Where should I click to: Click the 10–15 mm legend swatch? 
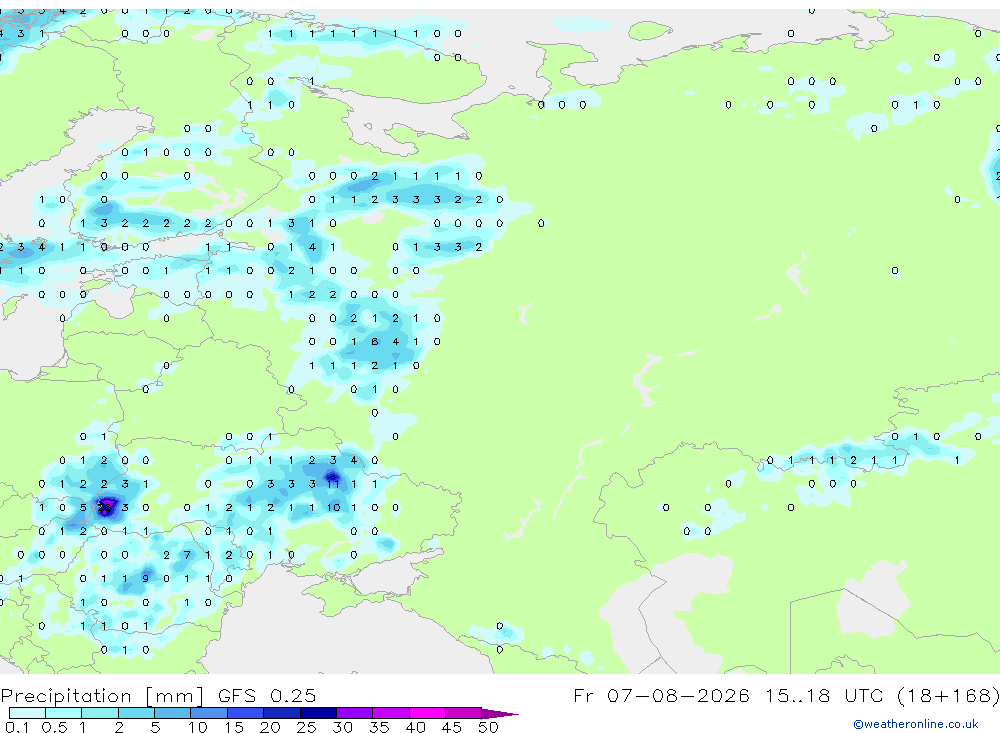point(209,713)
